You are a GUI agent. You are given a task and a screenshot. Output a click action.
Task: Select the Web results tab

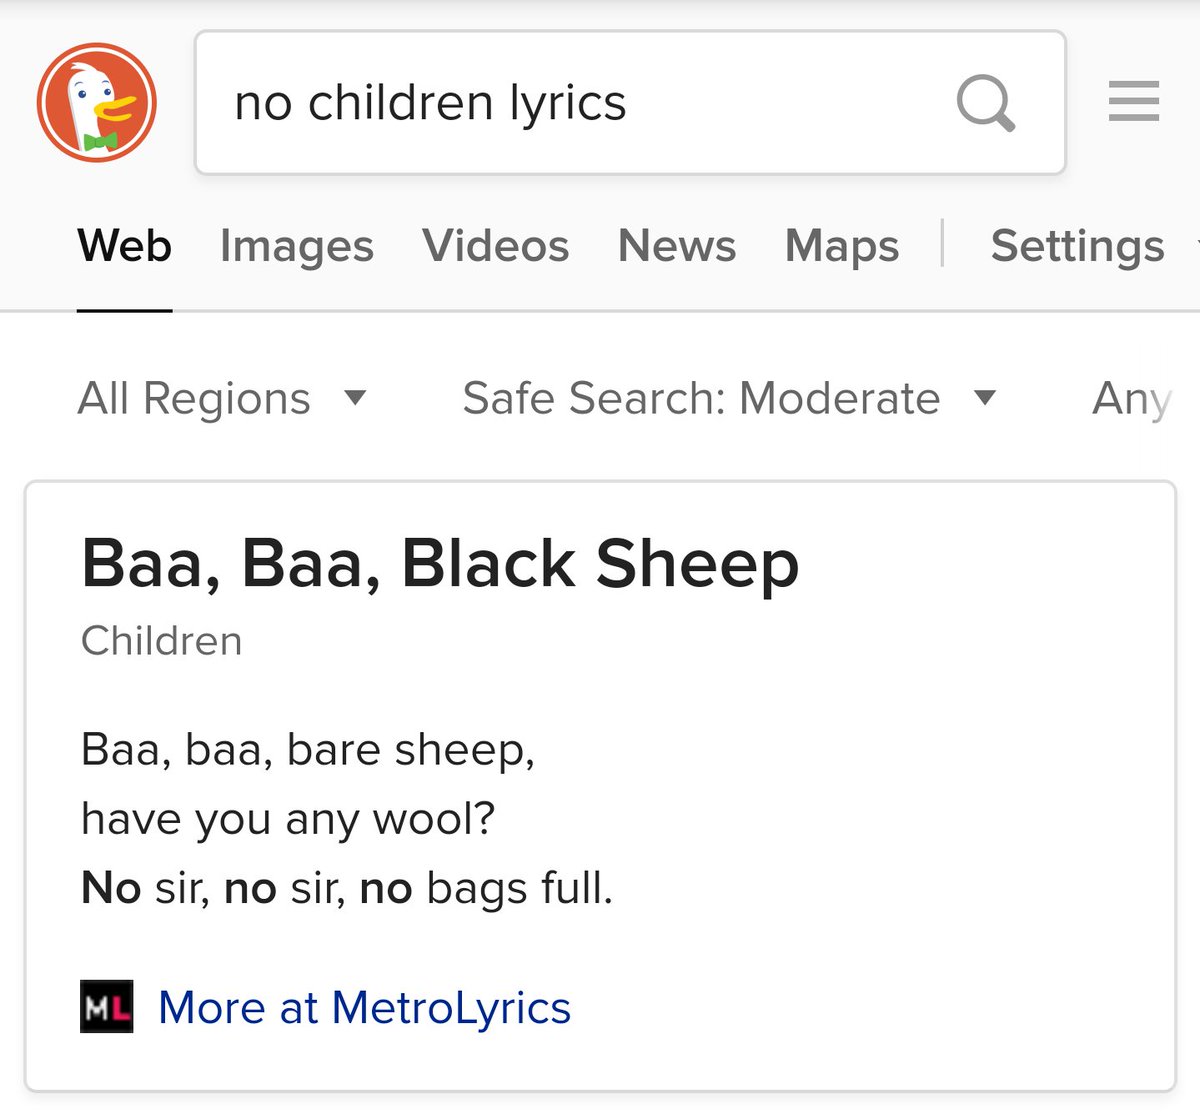[x=125, y=246]
